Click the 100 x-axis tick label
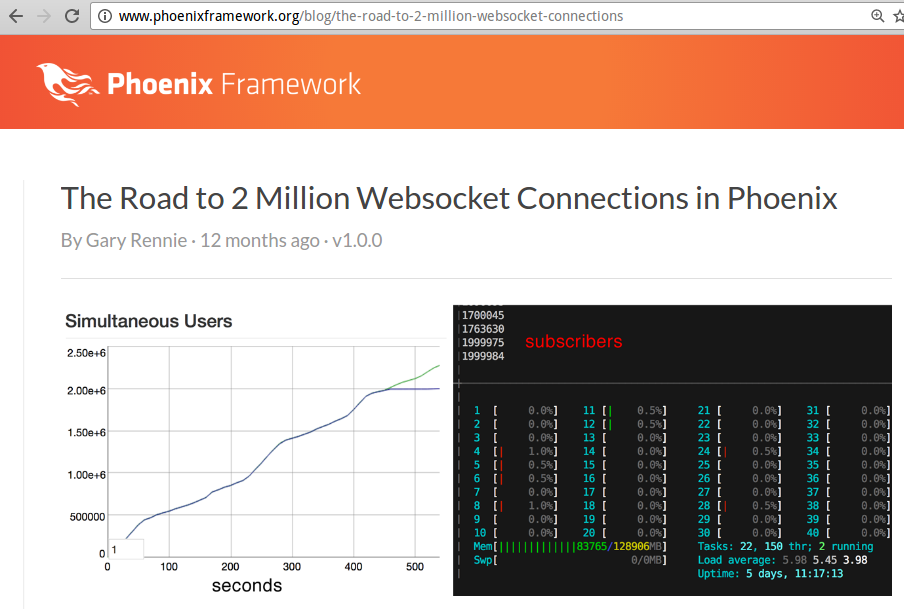The image size is (904, 609). (x=169, y=567)
